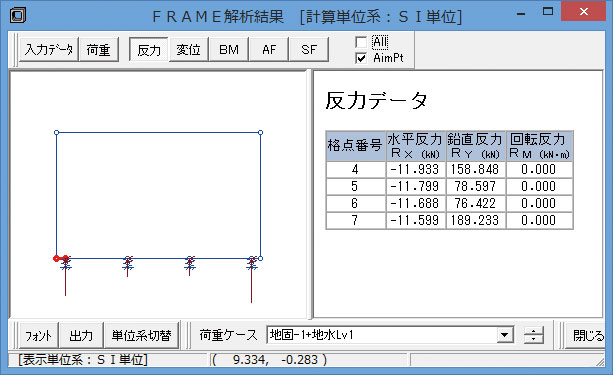613x375 pixels.
Task: Step load case up with spinner
Action: click(x=534, y=331)
